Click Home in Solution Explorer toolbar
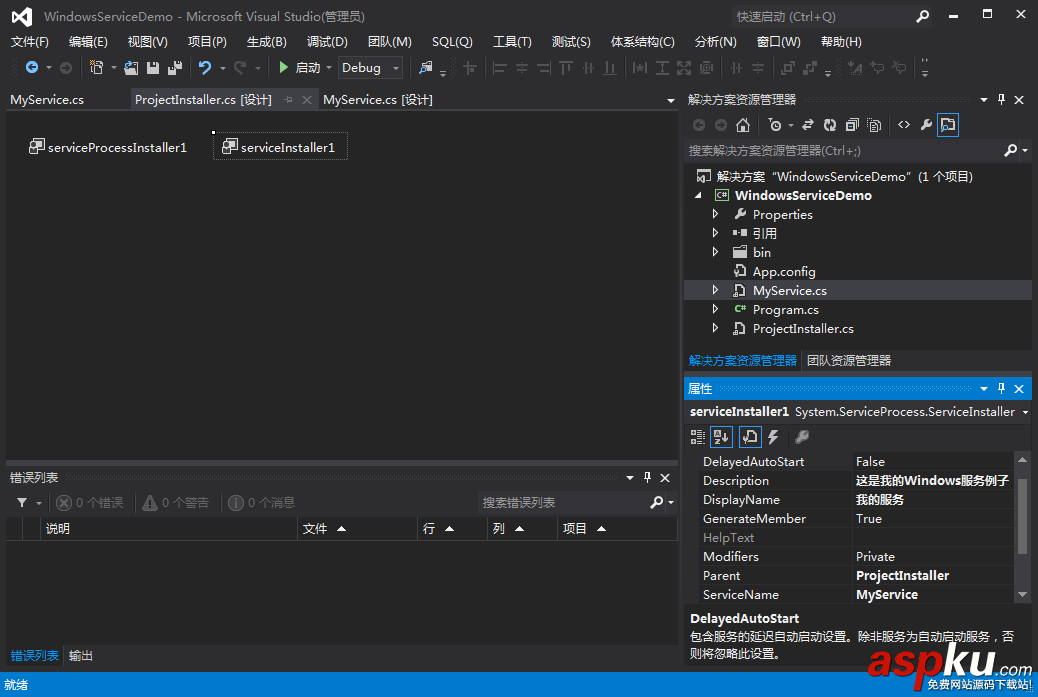This screenshot has height=697, width=1038. 743,124
